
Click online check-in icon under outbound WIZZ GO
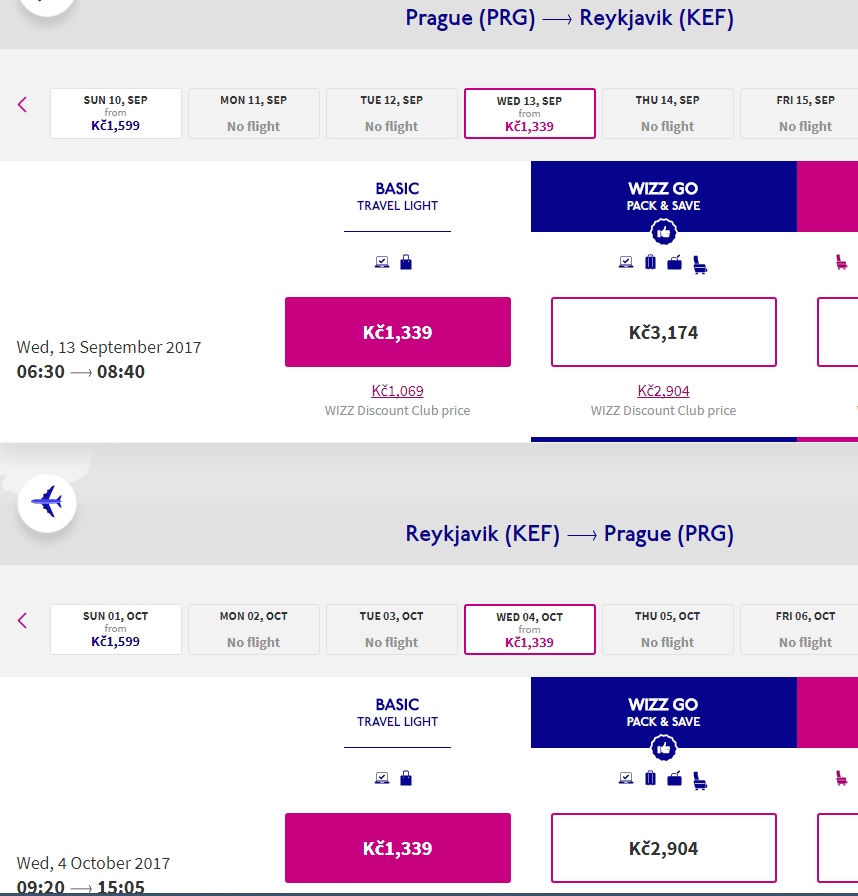pyautogui.click(x=626, y=262)
